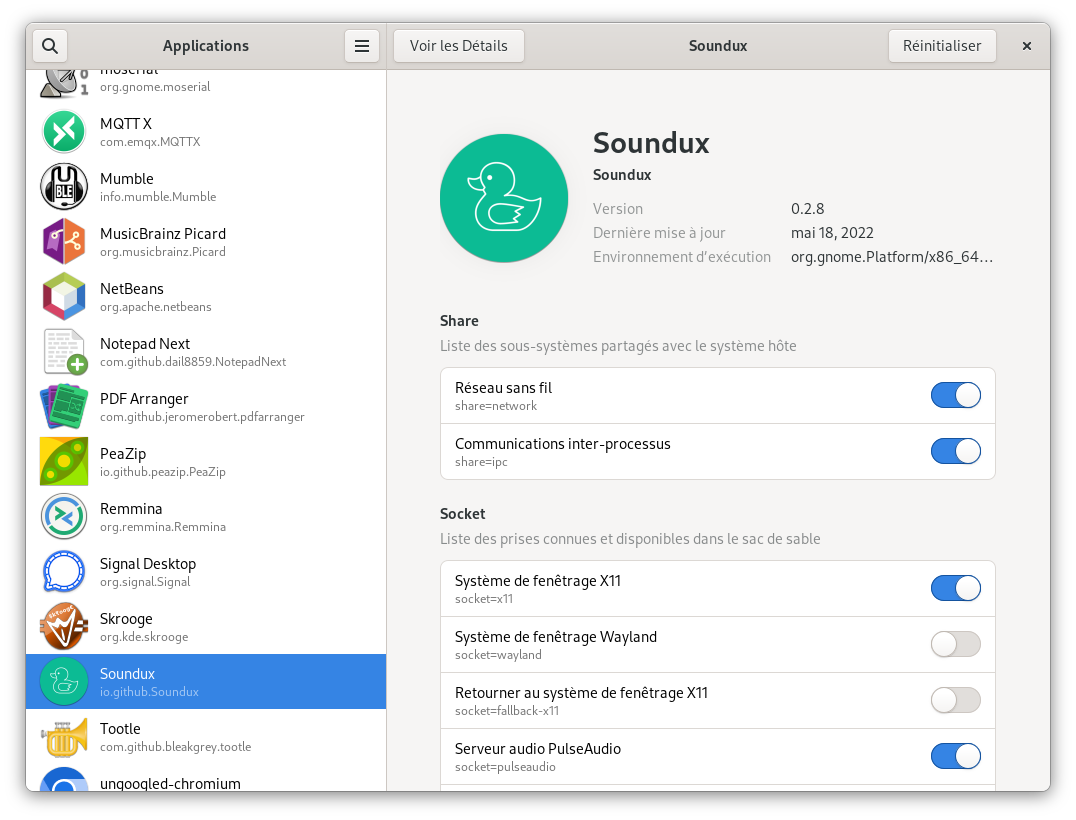
Task: Click the Remmina app icon
Action: coord(64,516)
